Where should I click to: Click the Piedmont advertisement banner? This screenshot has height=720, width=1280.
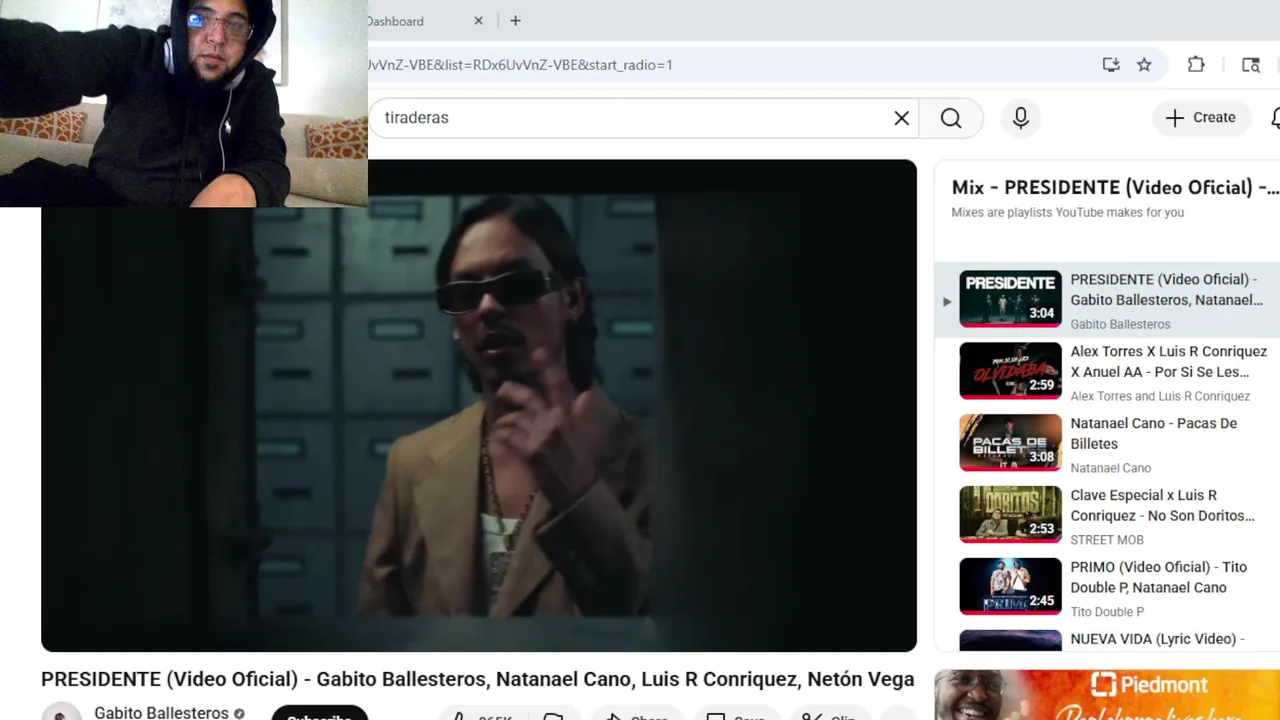(1107, 695)
